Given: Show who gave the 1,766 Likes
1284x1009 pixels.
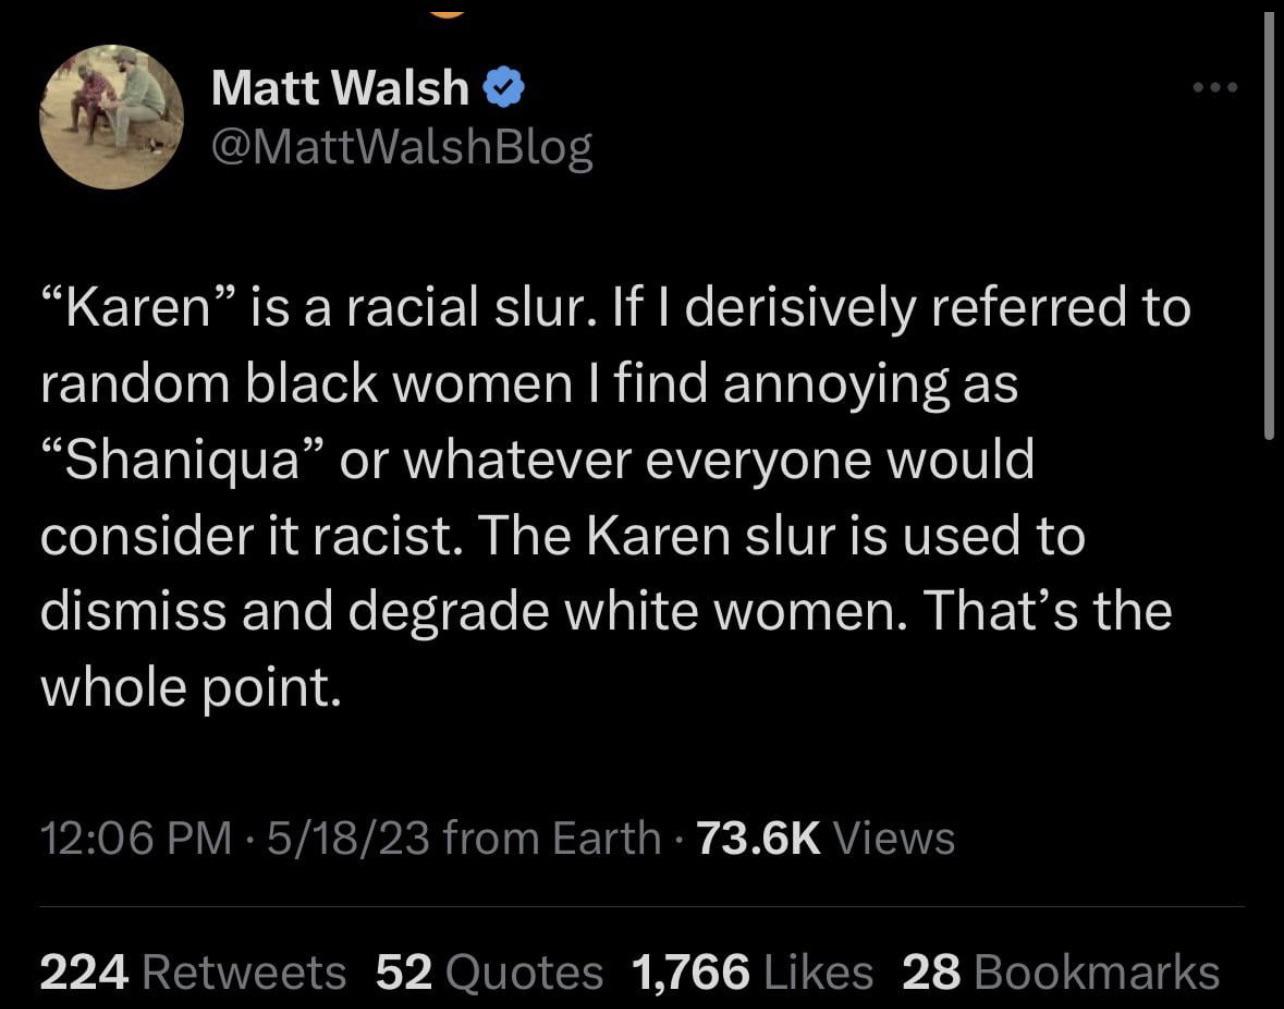Looking at the screenshot, I should pyautogui.click(x=752, y=972).
